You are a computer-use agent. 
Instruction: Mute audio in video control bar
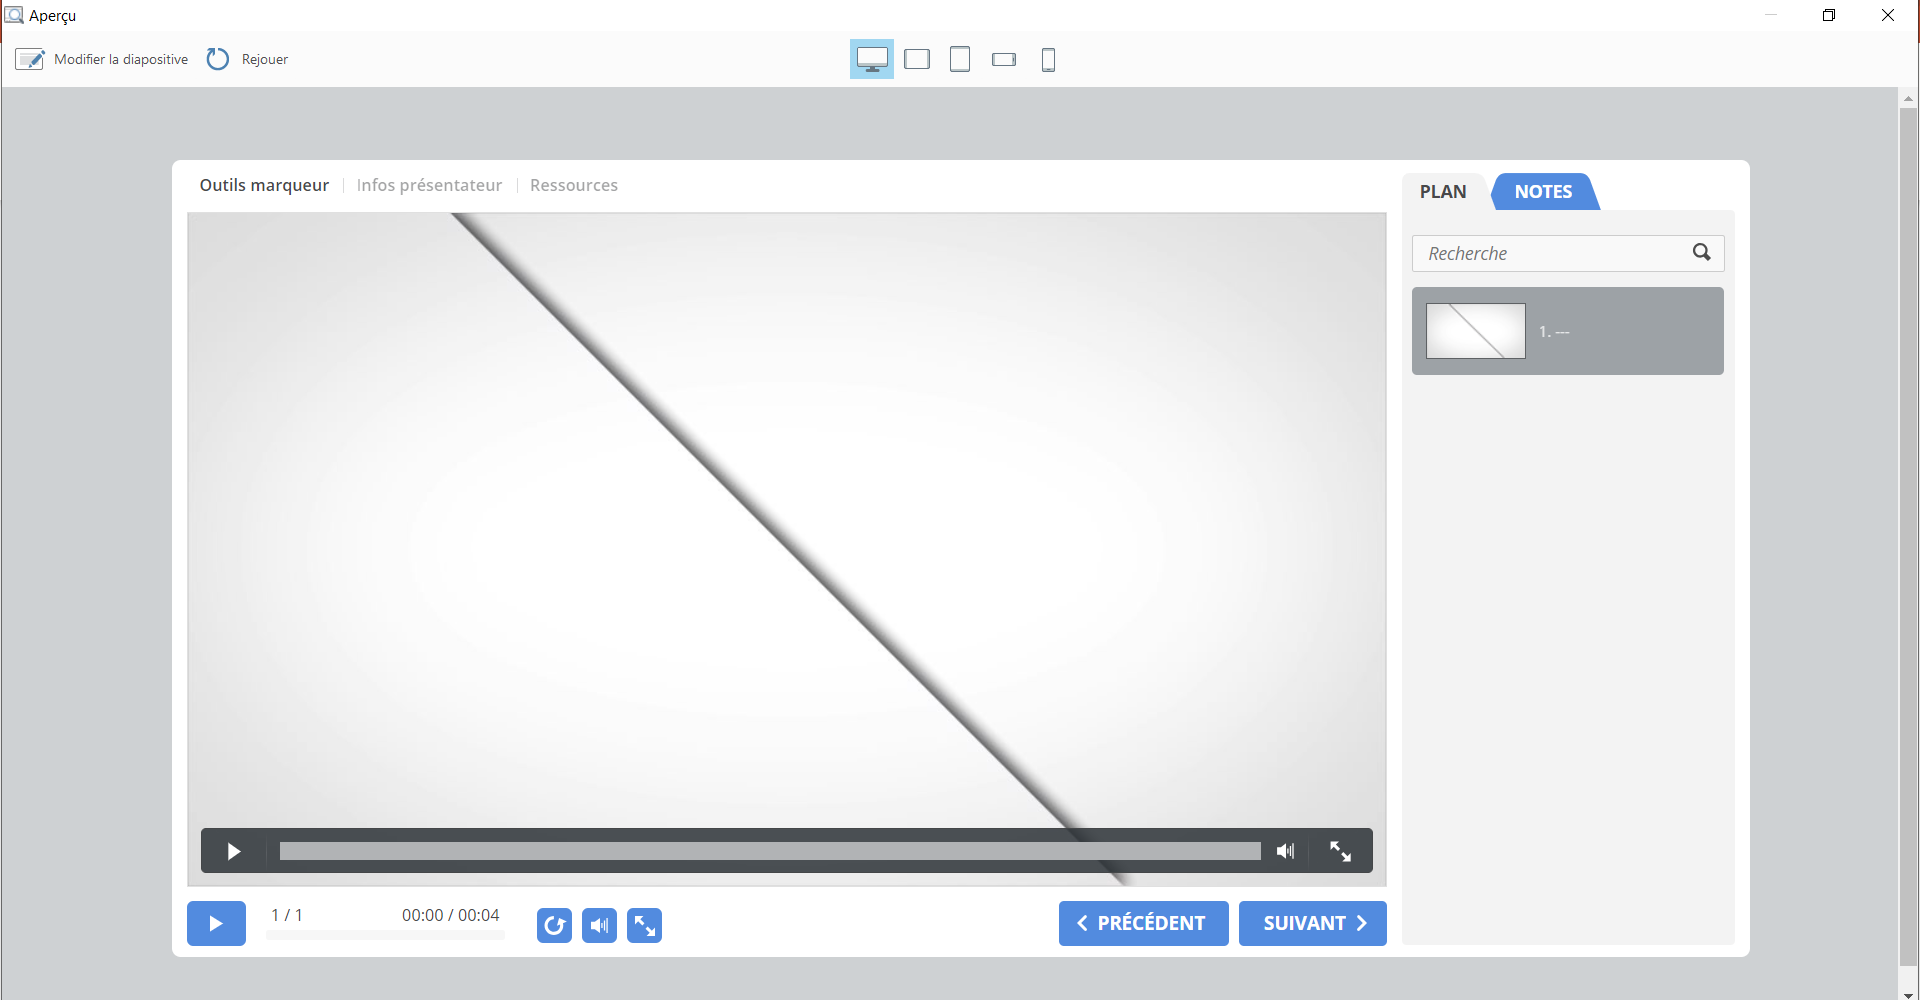pyautogui.click(x=1286, y=851)
